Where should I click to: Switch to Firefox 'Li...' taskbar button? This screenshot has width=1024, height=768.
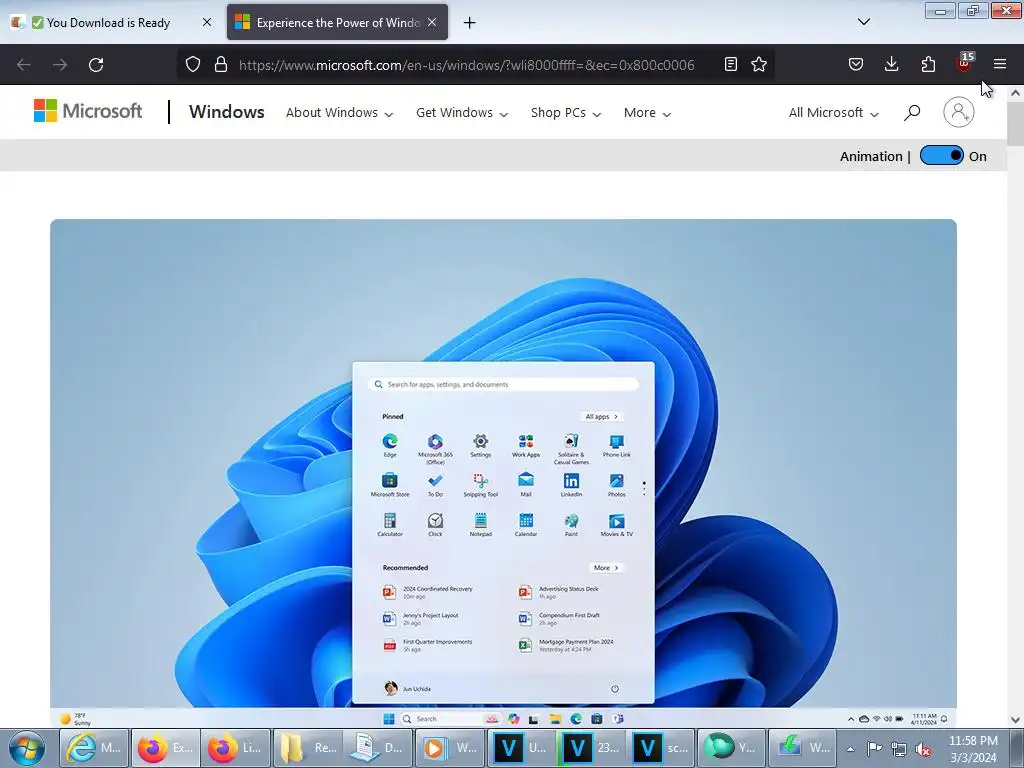236,748
